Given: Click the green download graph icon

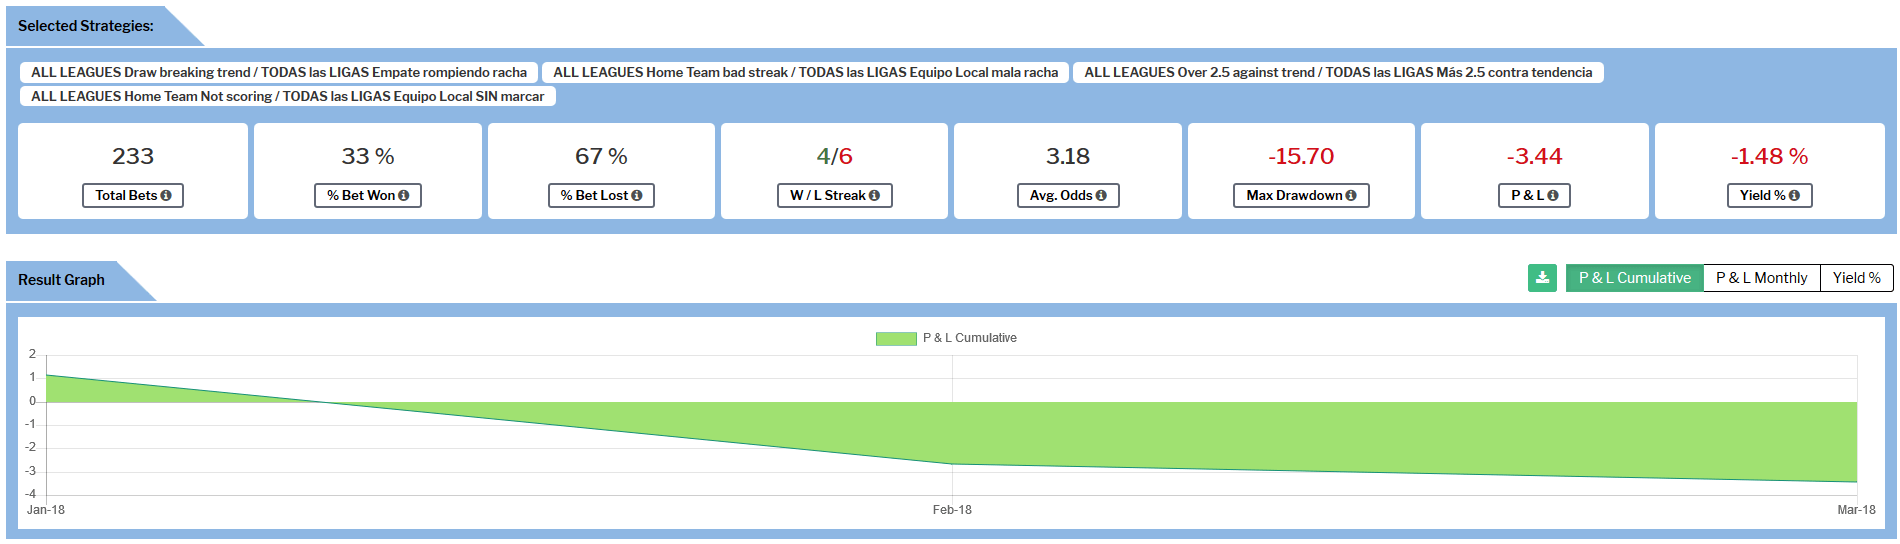Looking at the screenshot, I should click(1542, 278).
